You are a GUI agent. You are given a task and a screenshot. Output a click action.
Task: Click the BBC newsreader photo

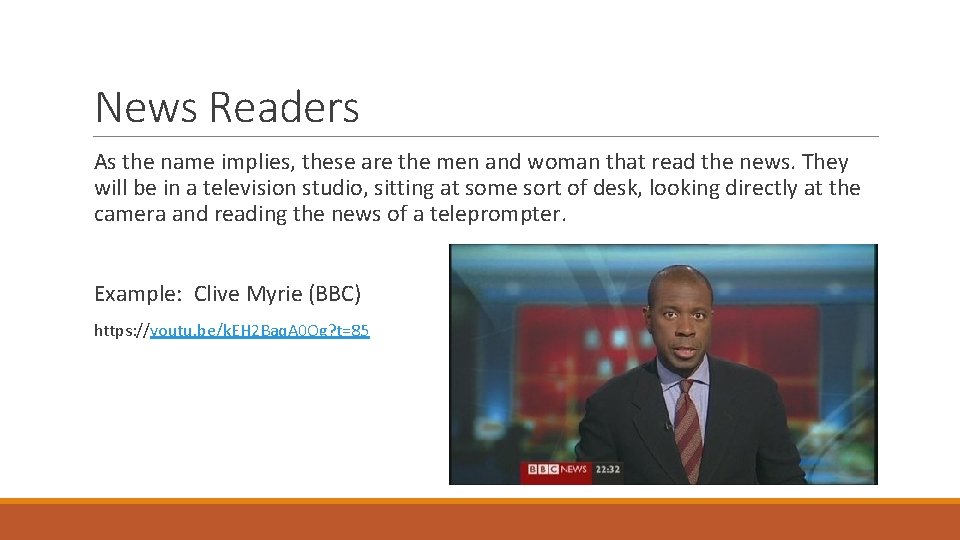[x=663, y=364]
